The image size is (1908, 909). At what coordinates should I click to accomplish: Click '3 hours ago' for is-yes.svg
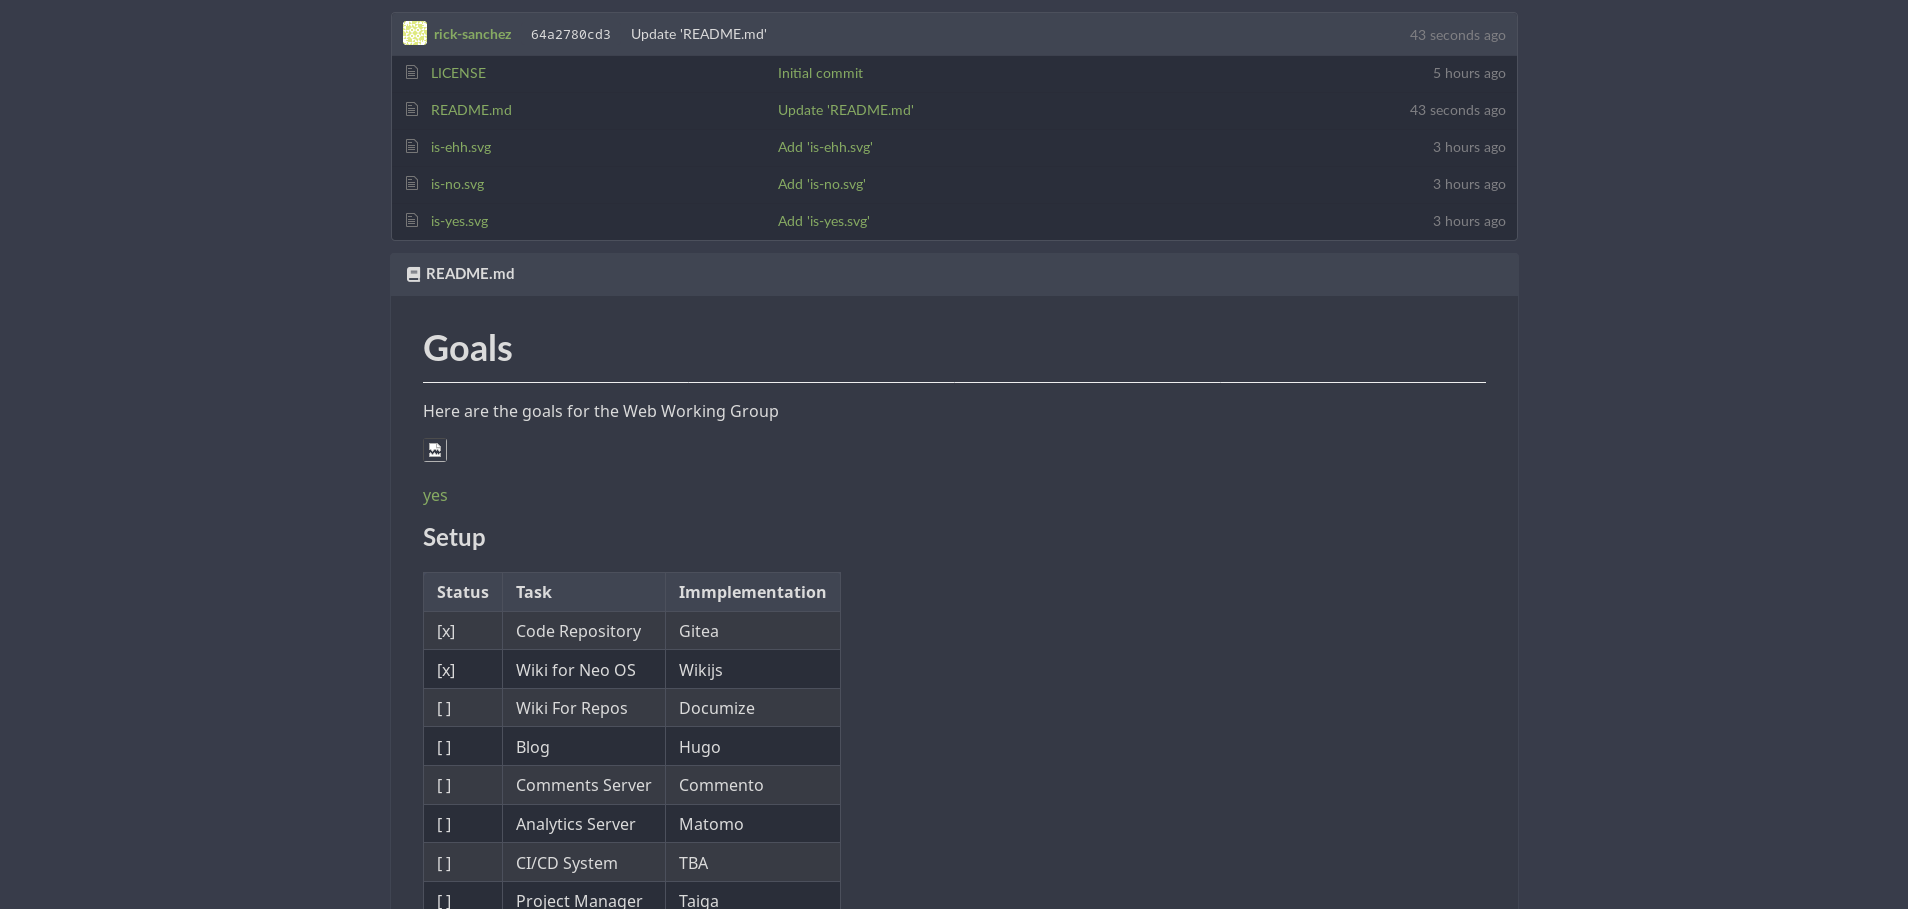(1469, 221)
